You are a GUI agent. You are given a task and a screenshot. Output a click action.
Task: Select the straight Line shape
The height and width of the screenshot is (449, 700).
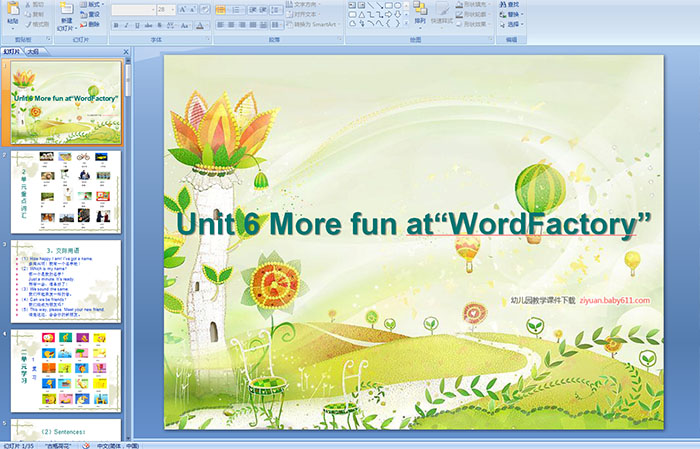pyautogui.click(x=371, y=5)
